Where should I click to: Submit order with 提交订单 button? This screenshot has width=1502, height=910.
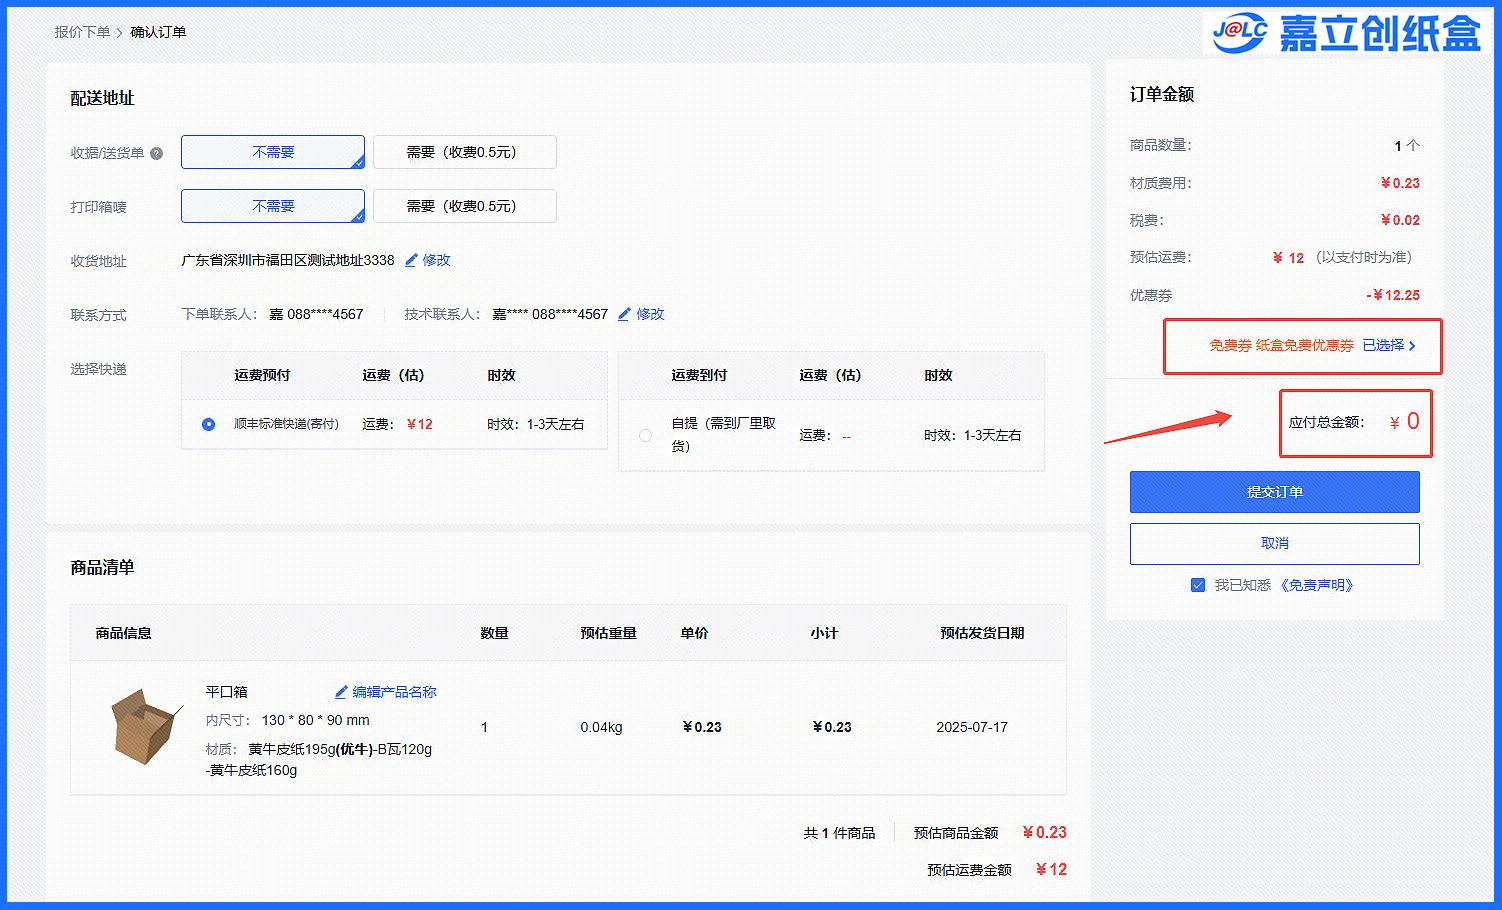(1274, 492)
